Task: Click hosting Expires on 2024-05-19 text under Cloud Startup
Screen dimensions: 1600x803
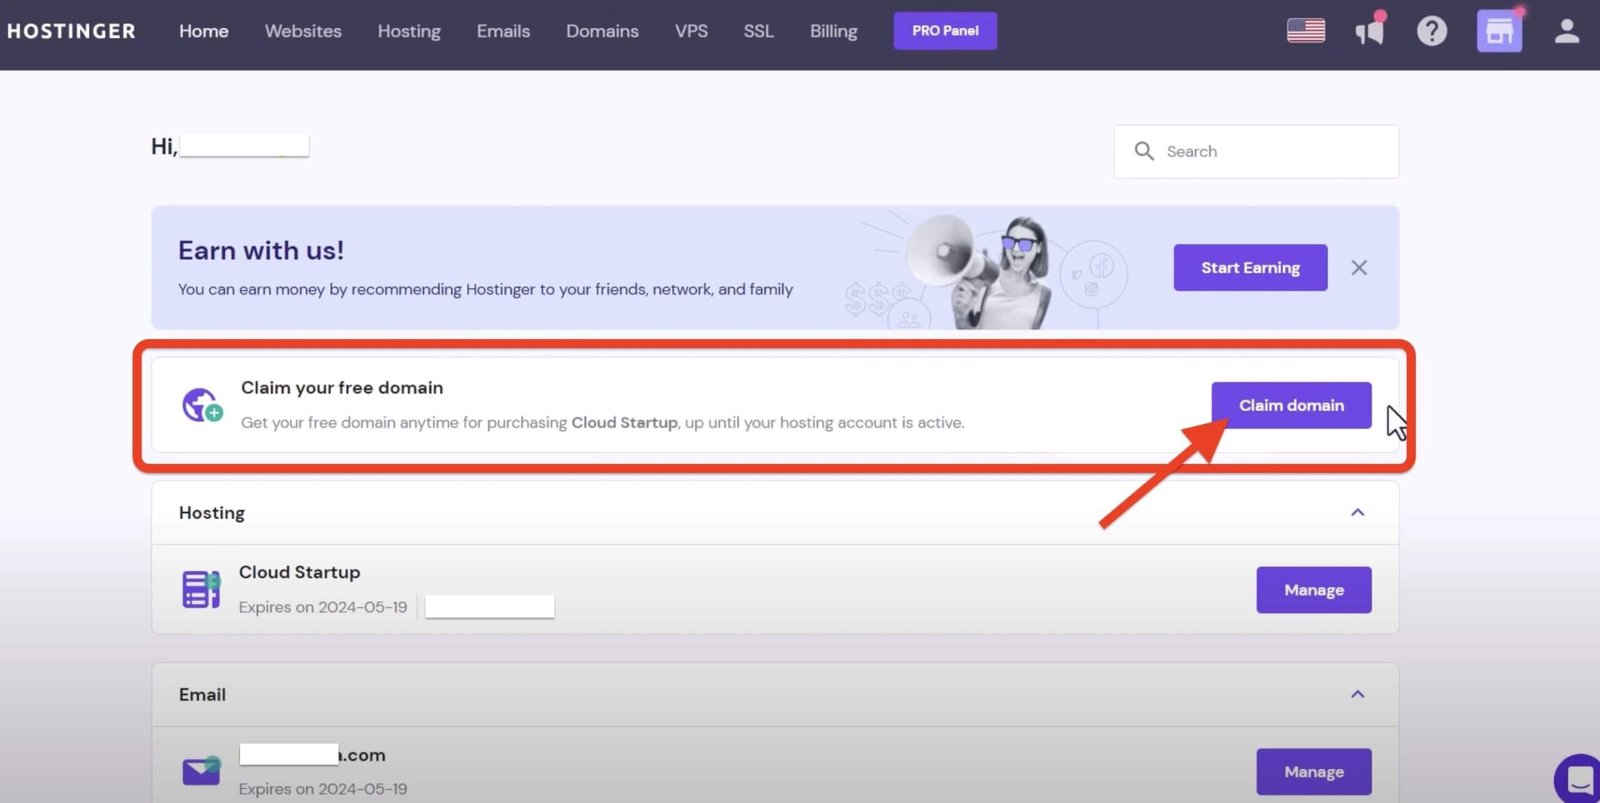Action: (x=323, y=607)
